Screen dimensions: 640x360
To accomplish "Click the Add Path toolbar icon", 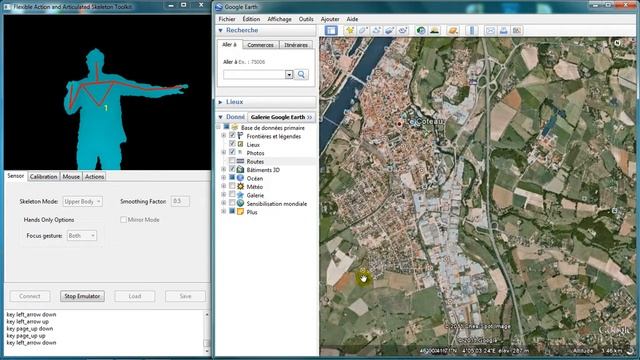I will [376, 31].
